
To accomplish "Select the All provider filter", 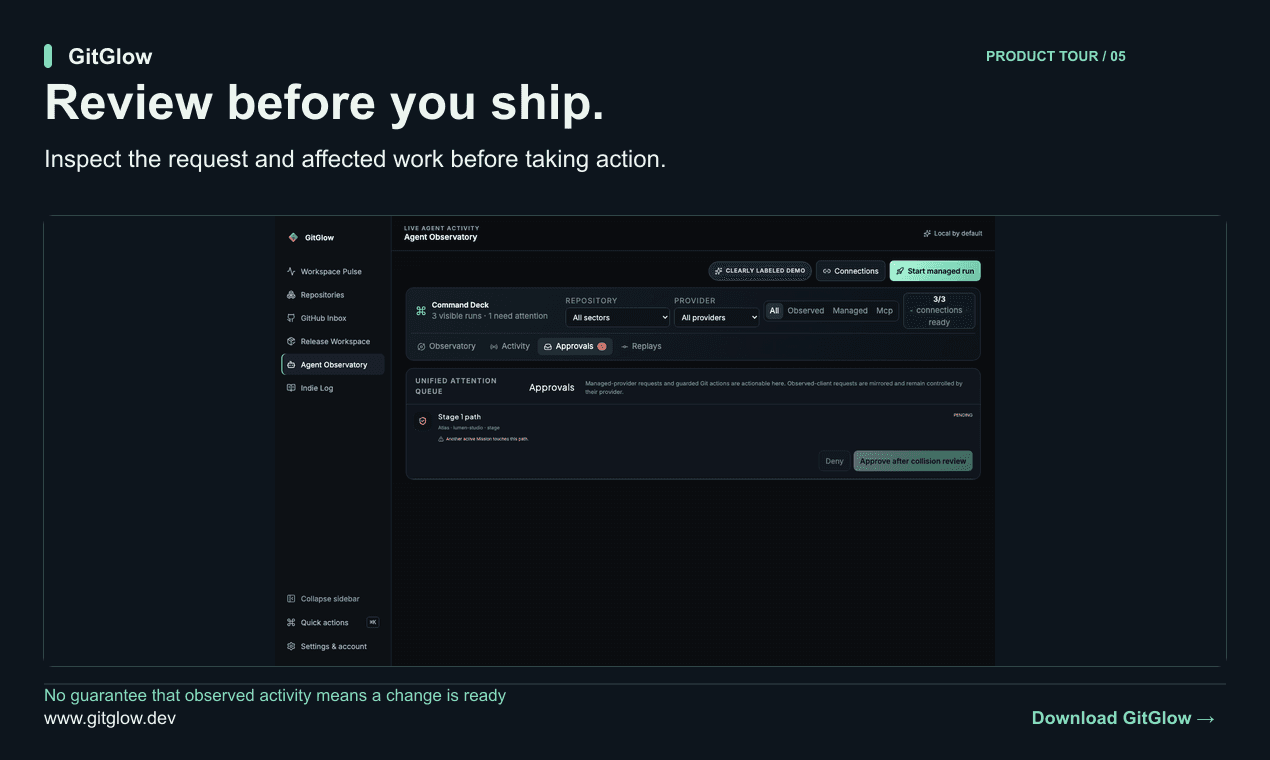I will click(x=774, y=311).
